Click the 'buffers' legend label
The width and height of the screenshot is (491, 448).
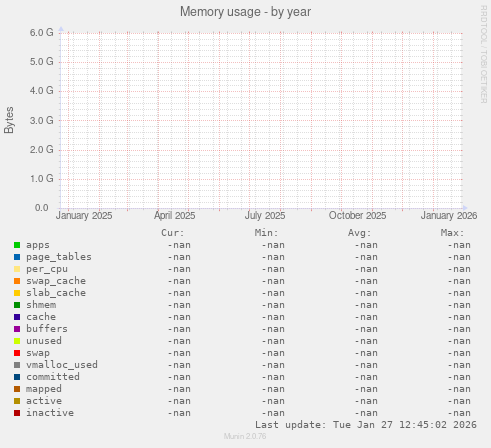[x=47, y=329]
